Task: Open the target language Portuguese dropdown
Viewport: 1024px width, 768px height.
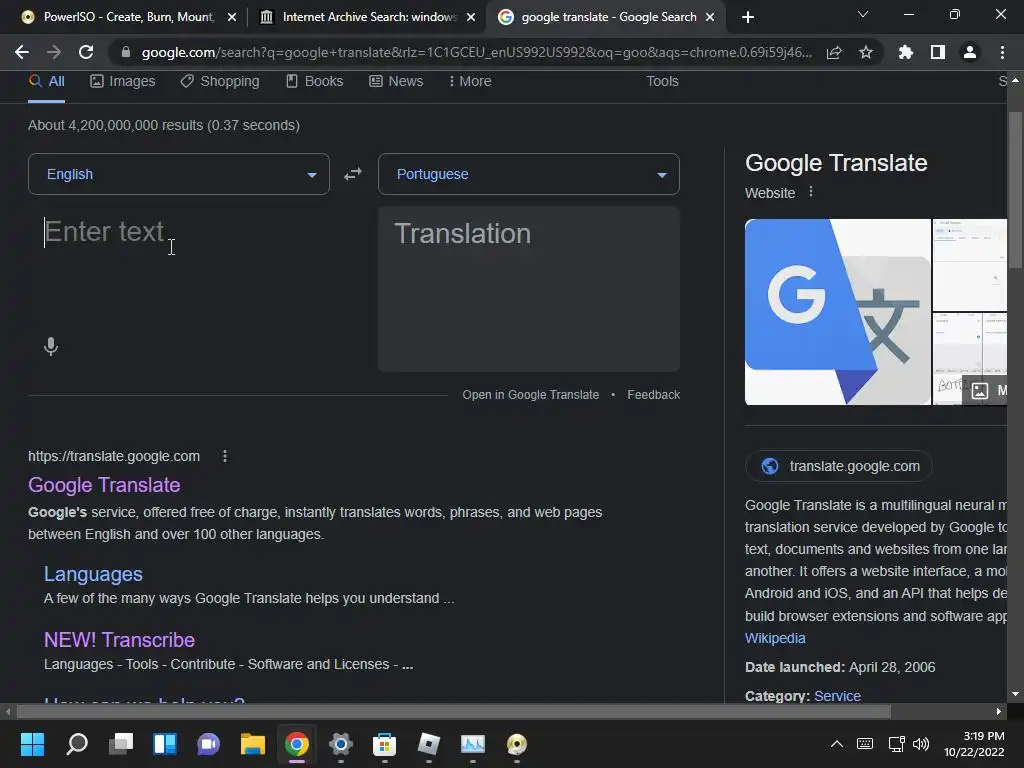Action: point(529,174)
